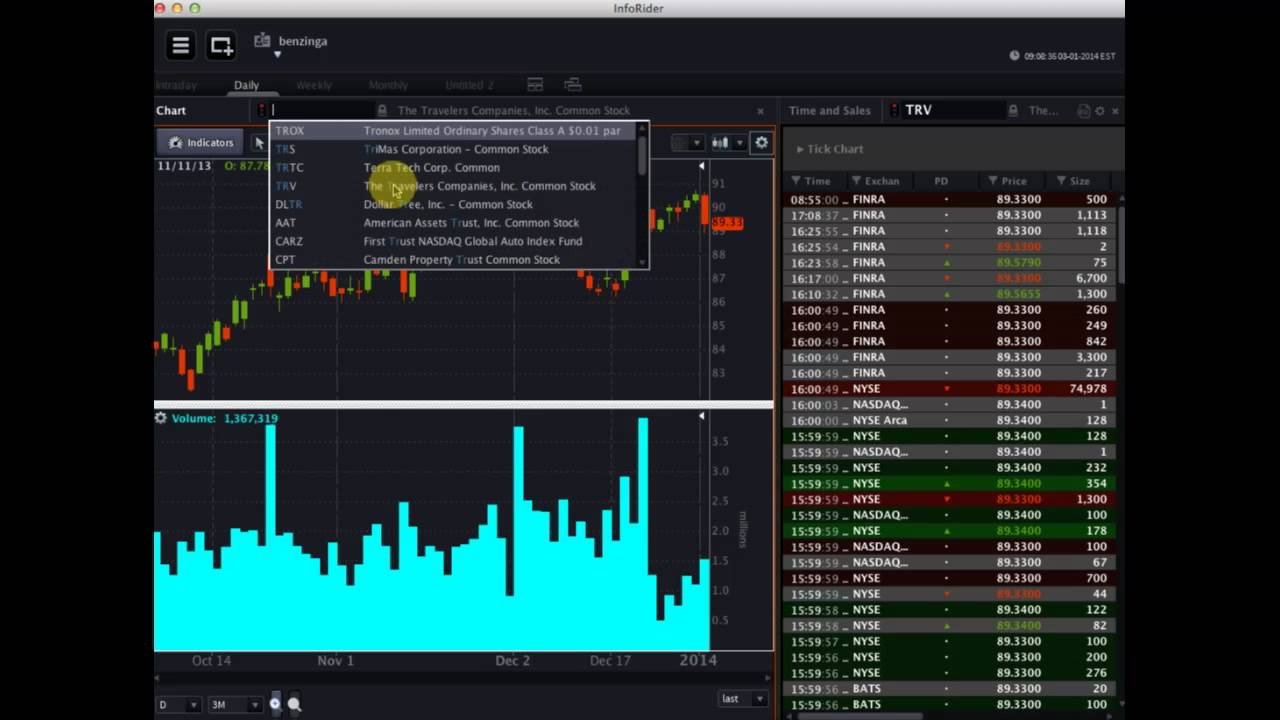Open the Volume indicator settings gear
The width and height of the screenshot is (1280, 720).
click(x=161, y=418)
